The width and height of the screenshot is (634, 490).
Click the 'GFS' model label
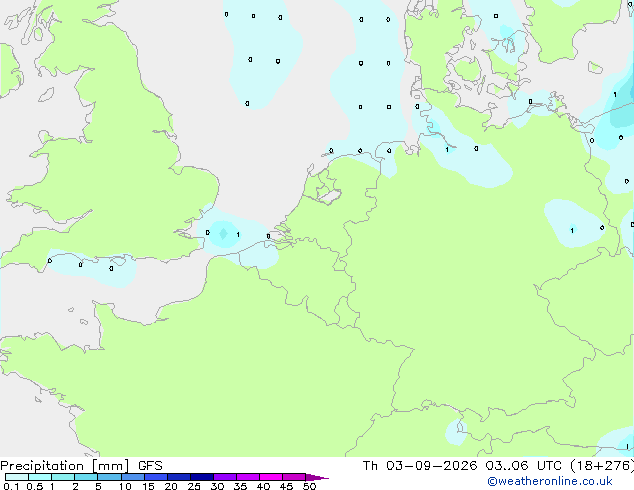click(x=150, y=466)
